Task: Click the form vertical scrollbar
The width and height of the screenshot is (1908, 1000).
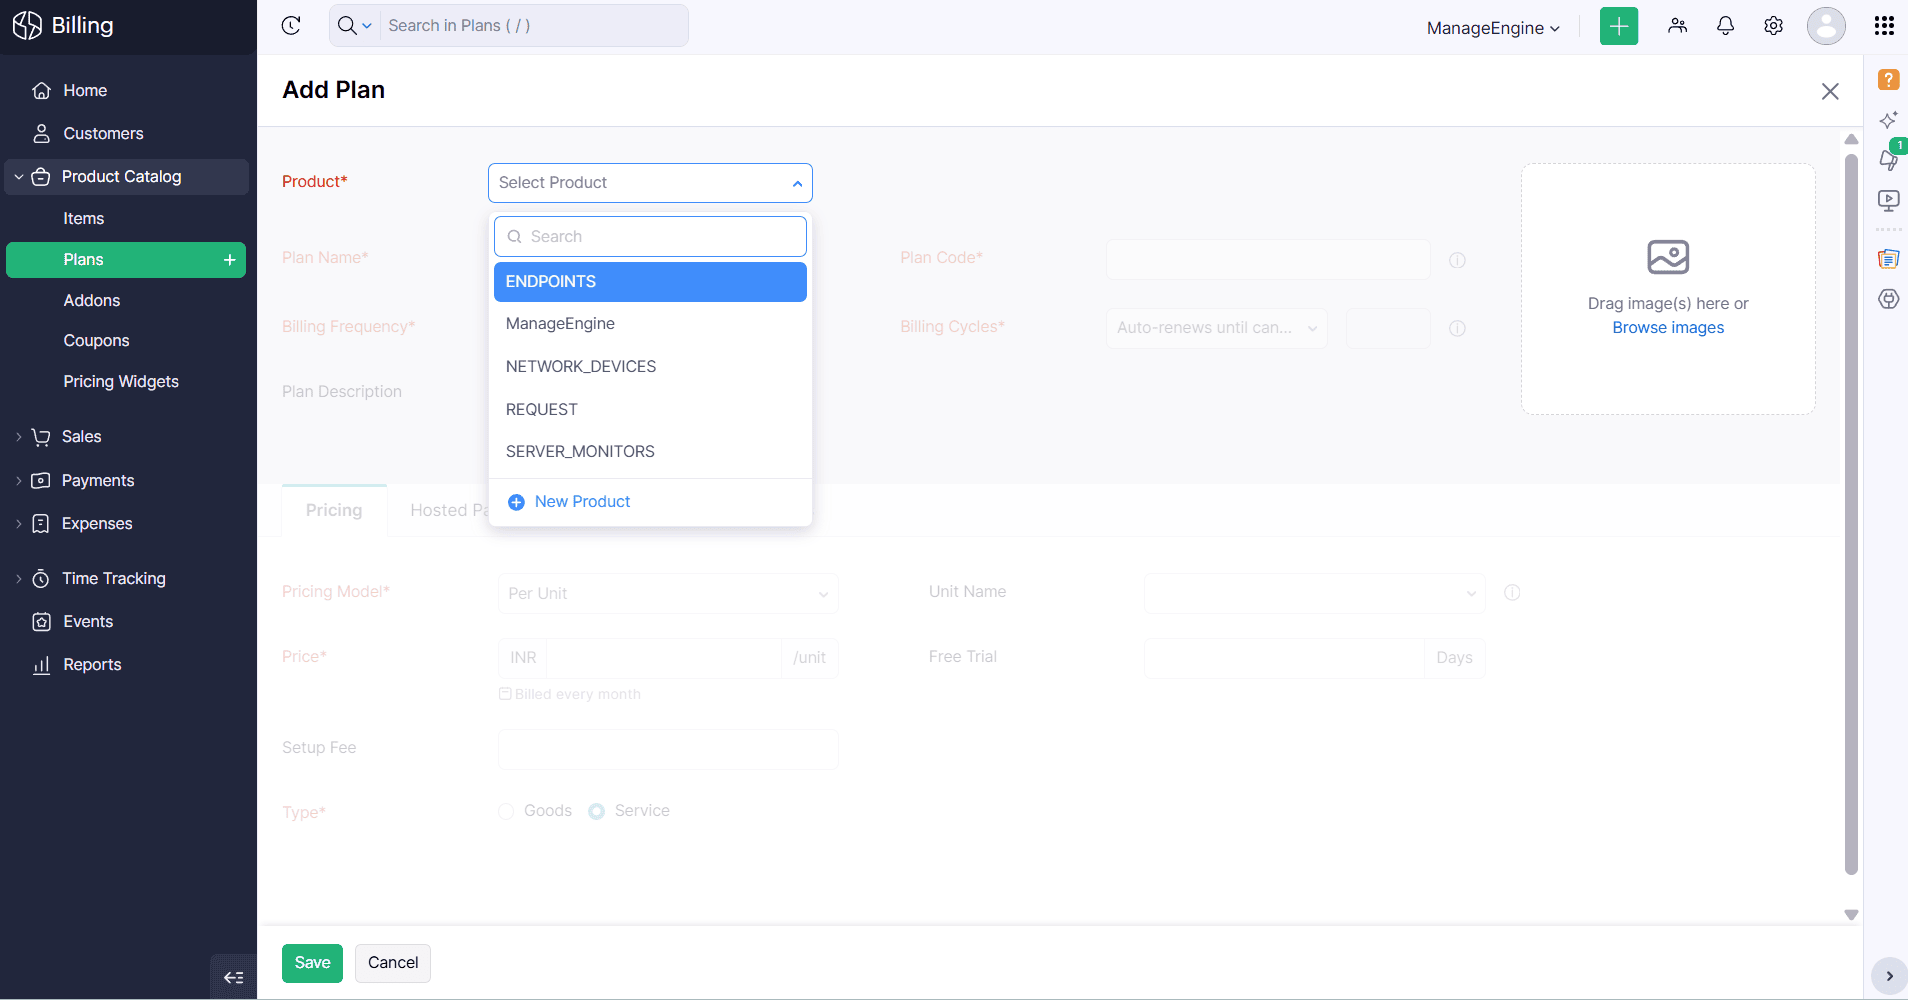Action: [1851, 515]
